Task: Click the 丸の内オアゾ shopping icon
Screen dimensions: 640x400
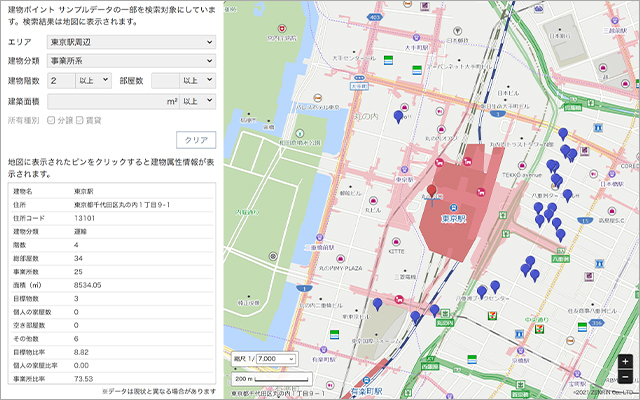Action: point(441,129)
